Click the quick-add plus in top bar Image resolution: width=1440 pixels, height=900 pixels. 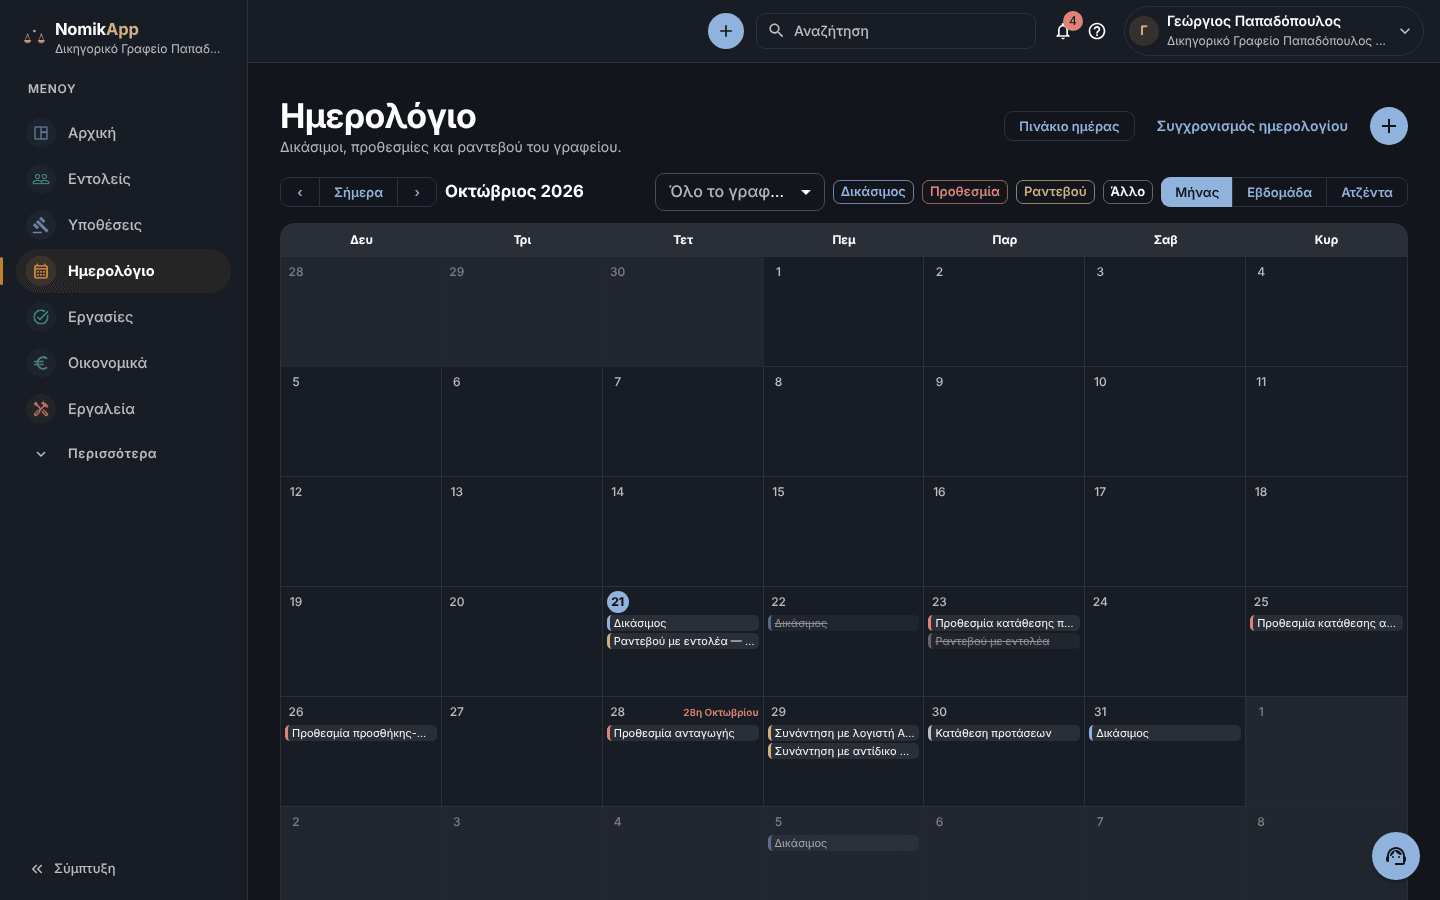[x=726, y=31]
